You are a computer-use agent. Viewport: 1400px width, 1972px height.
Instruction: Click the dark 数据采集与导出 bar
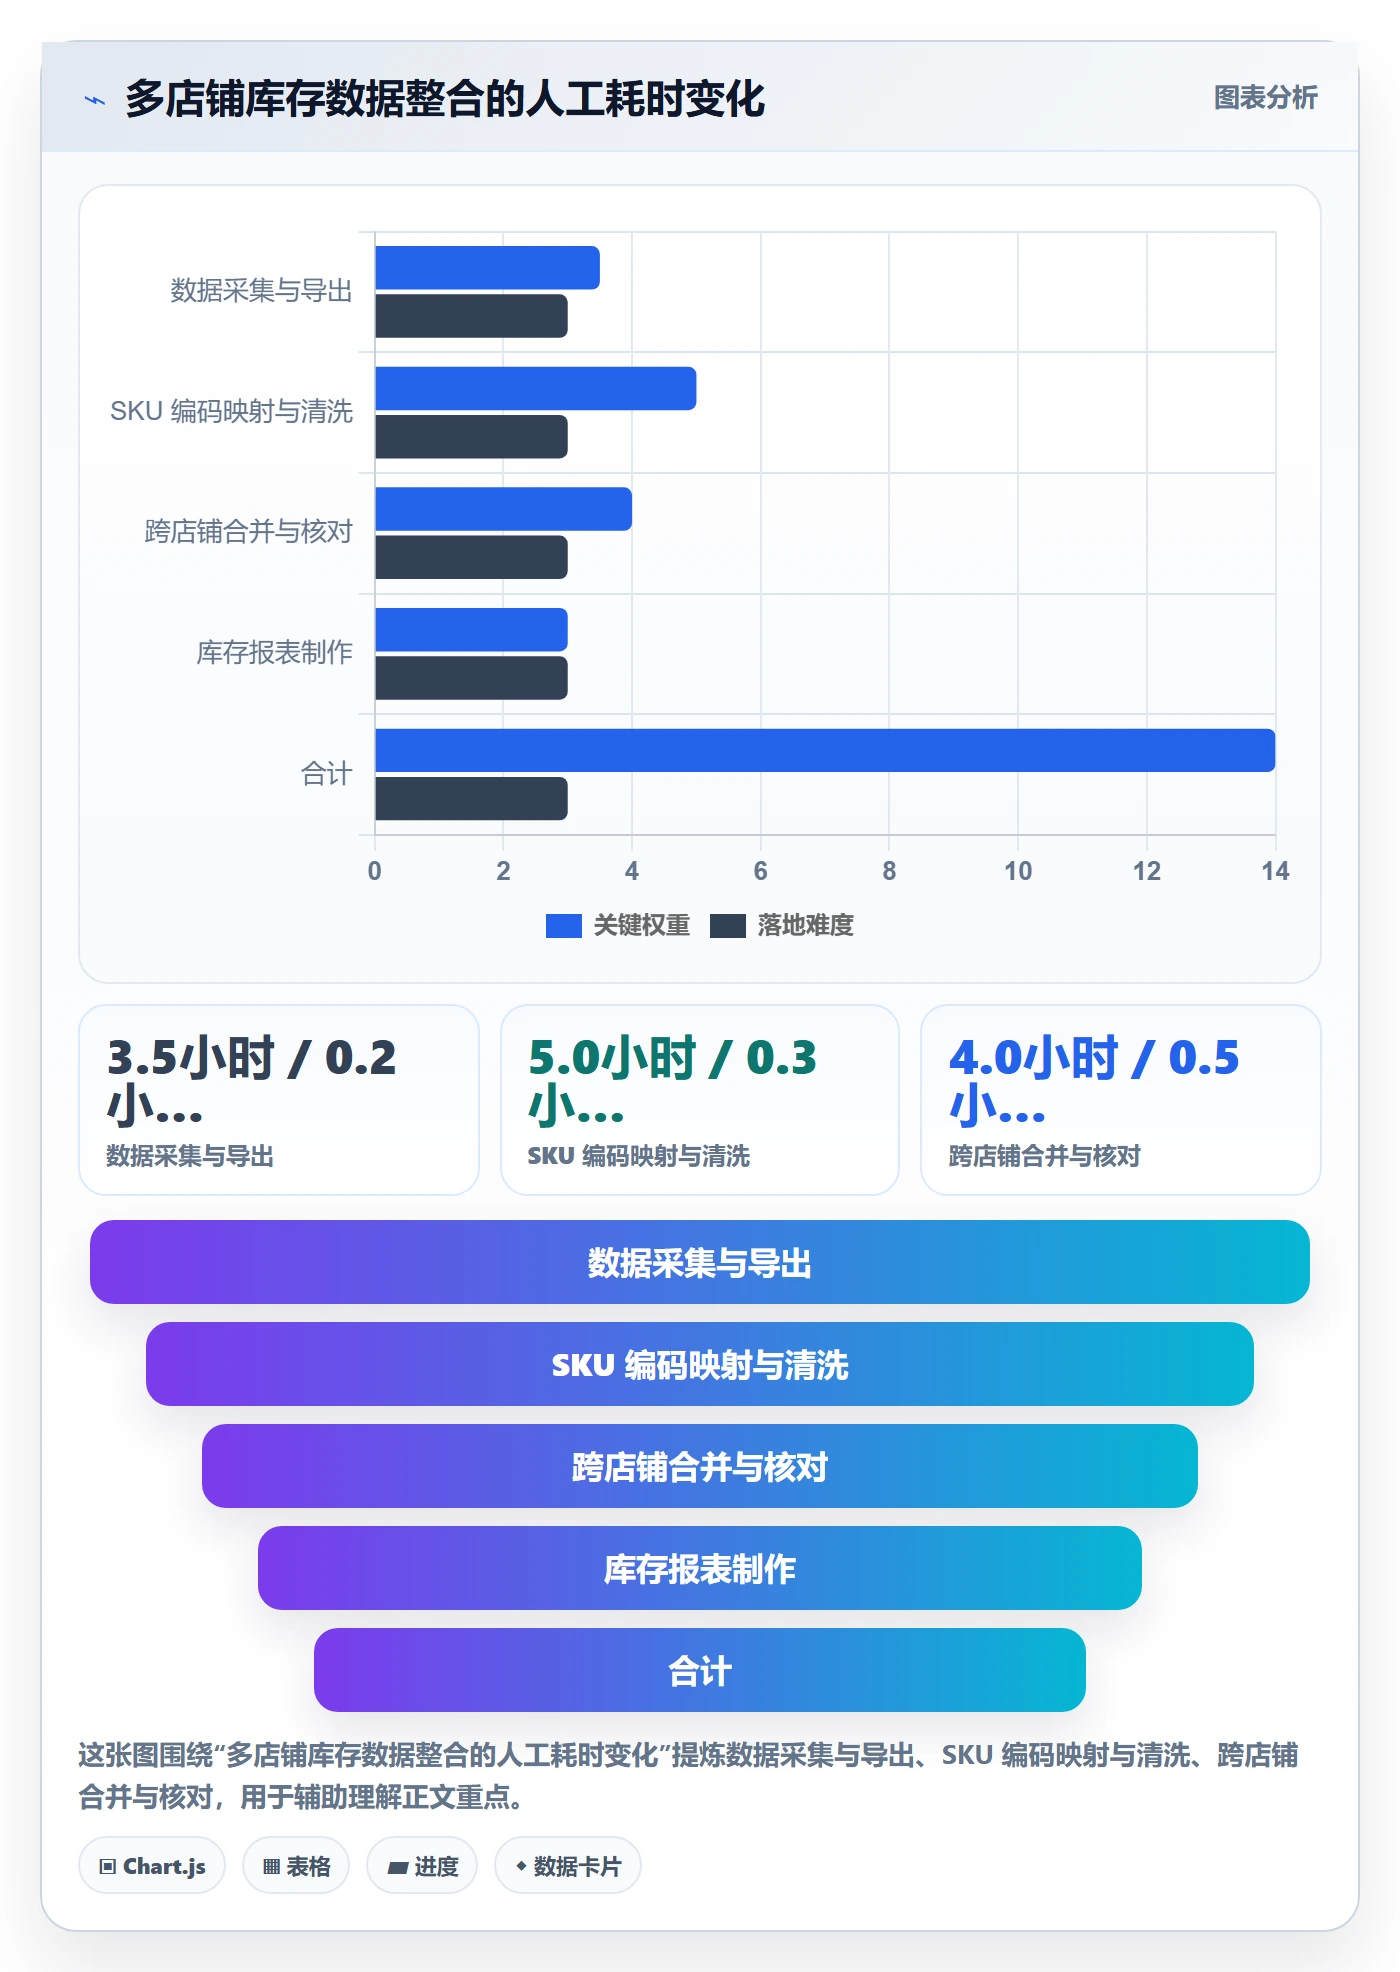471,316
